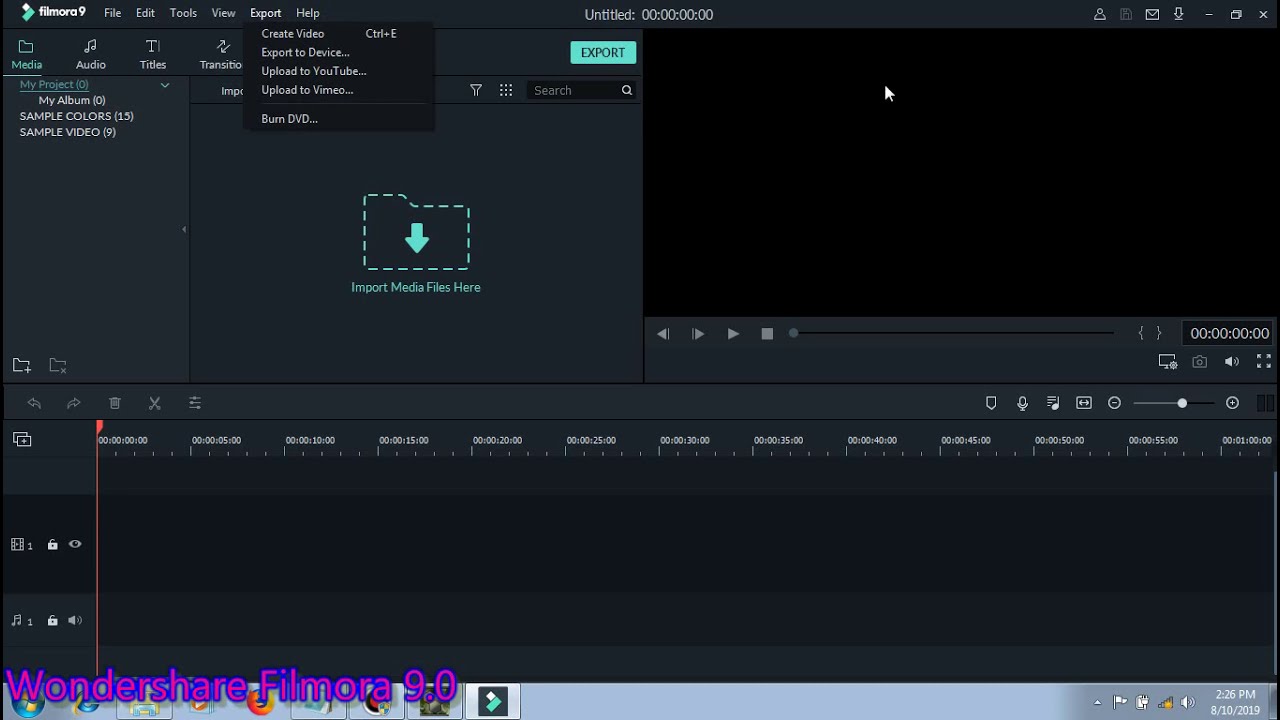Stop the preview playback
This screenshot has height=720, width=1280.
tap(767, 334)
